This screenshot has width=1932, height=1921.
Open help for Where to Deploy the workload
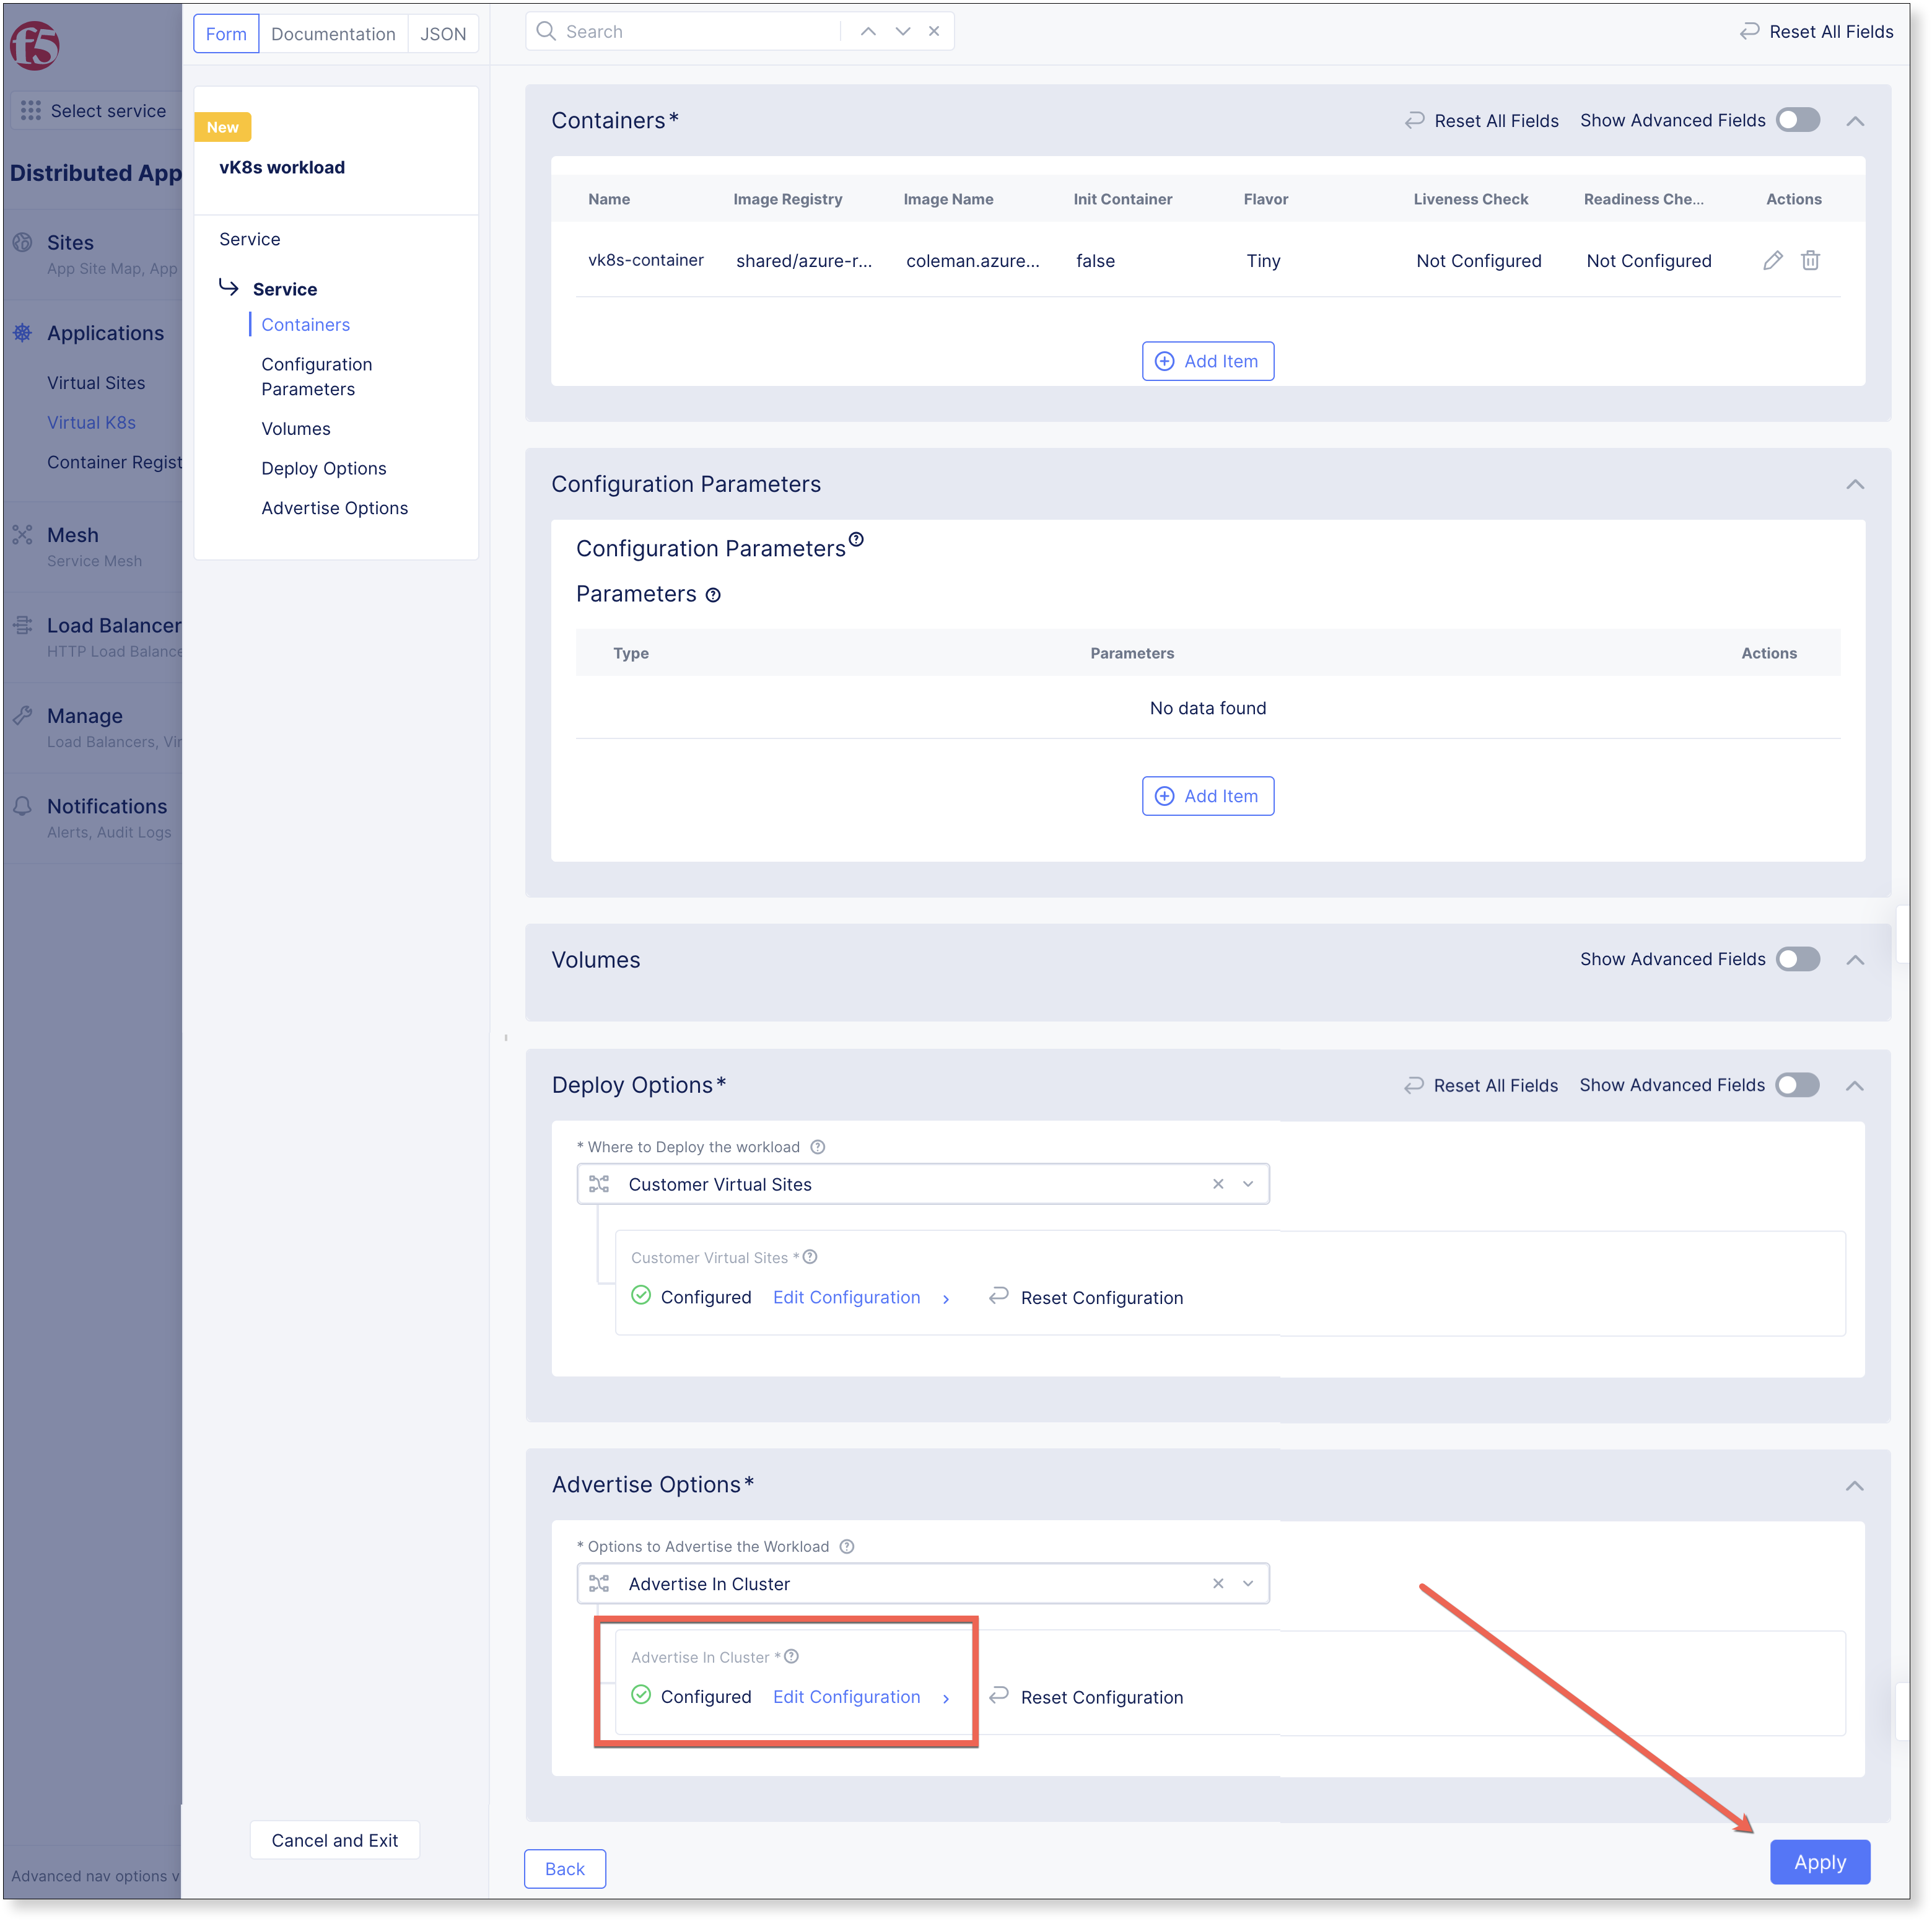point(818,1147)
